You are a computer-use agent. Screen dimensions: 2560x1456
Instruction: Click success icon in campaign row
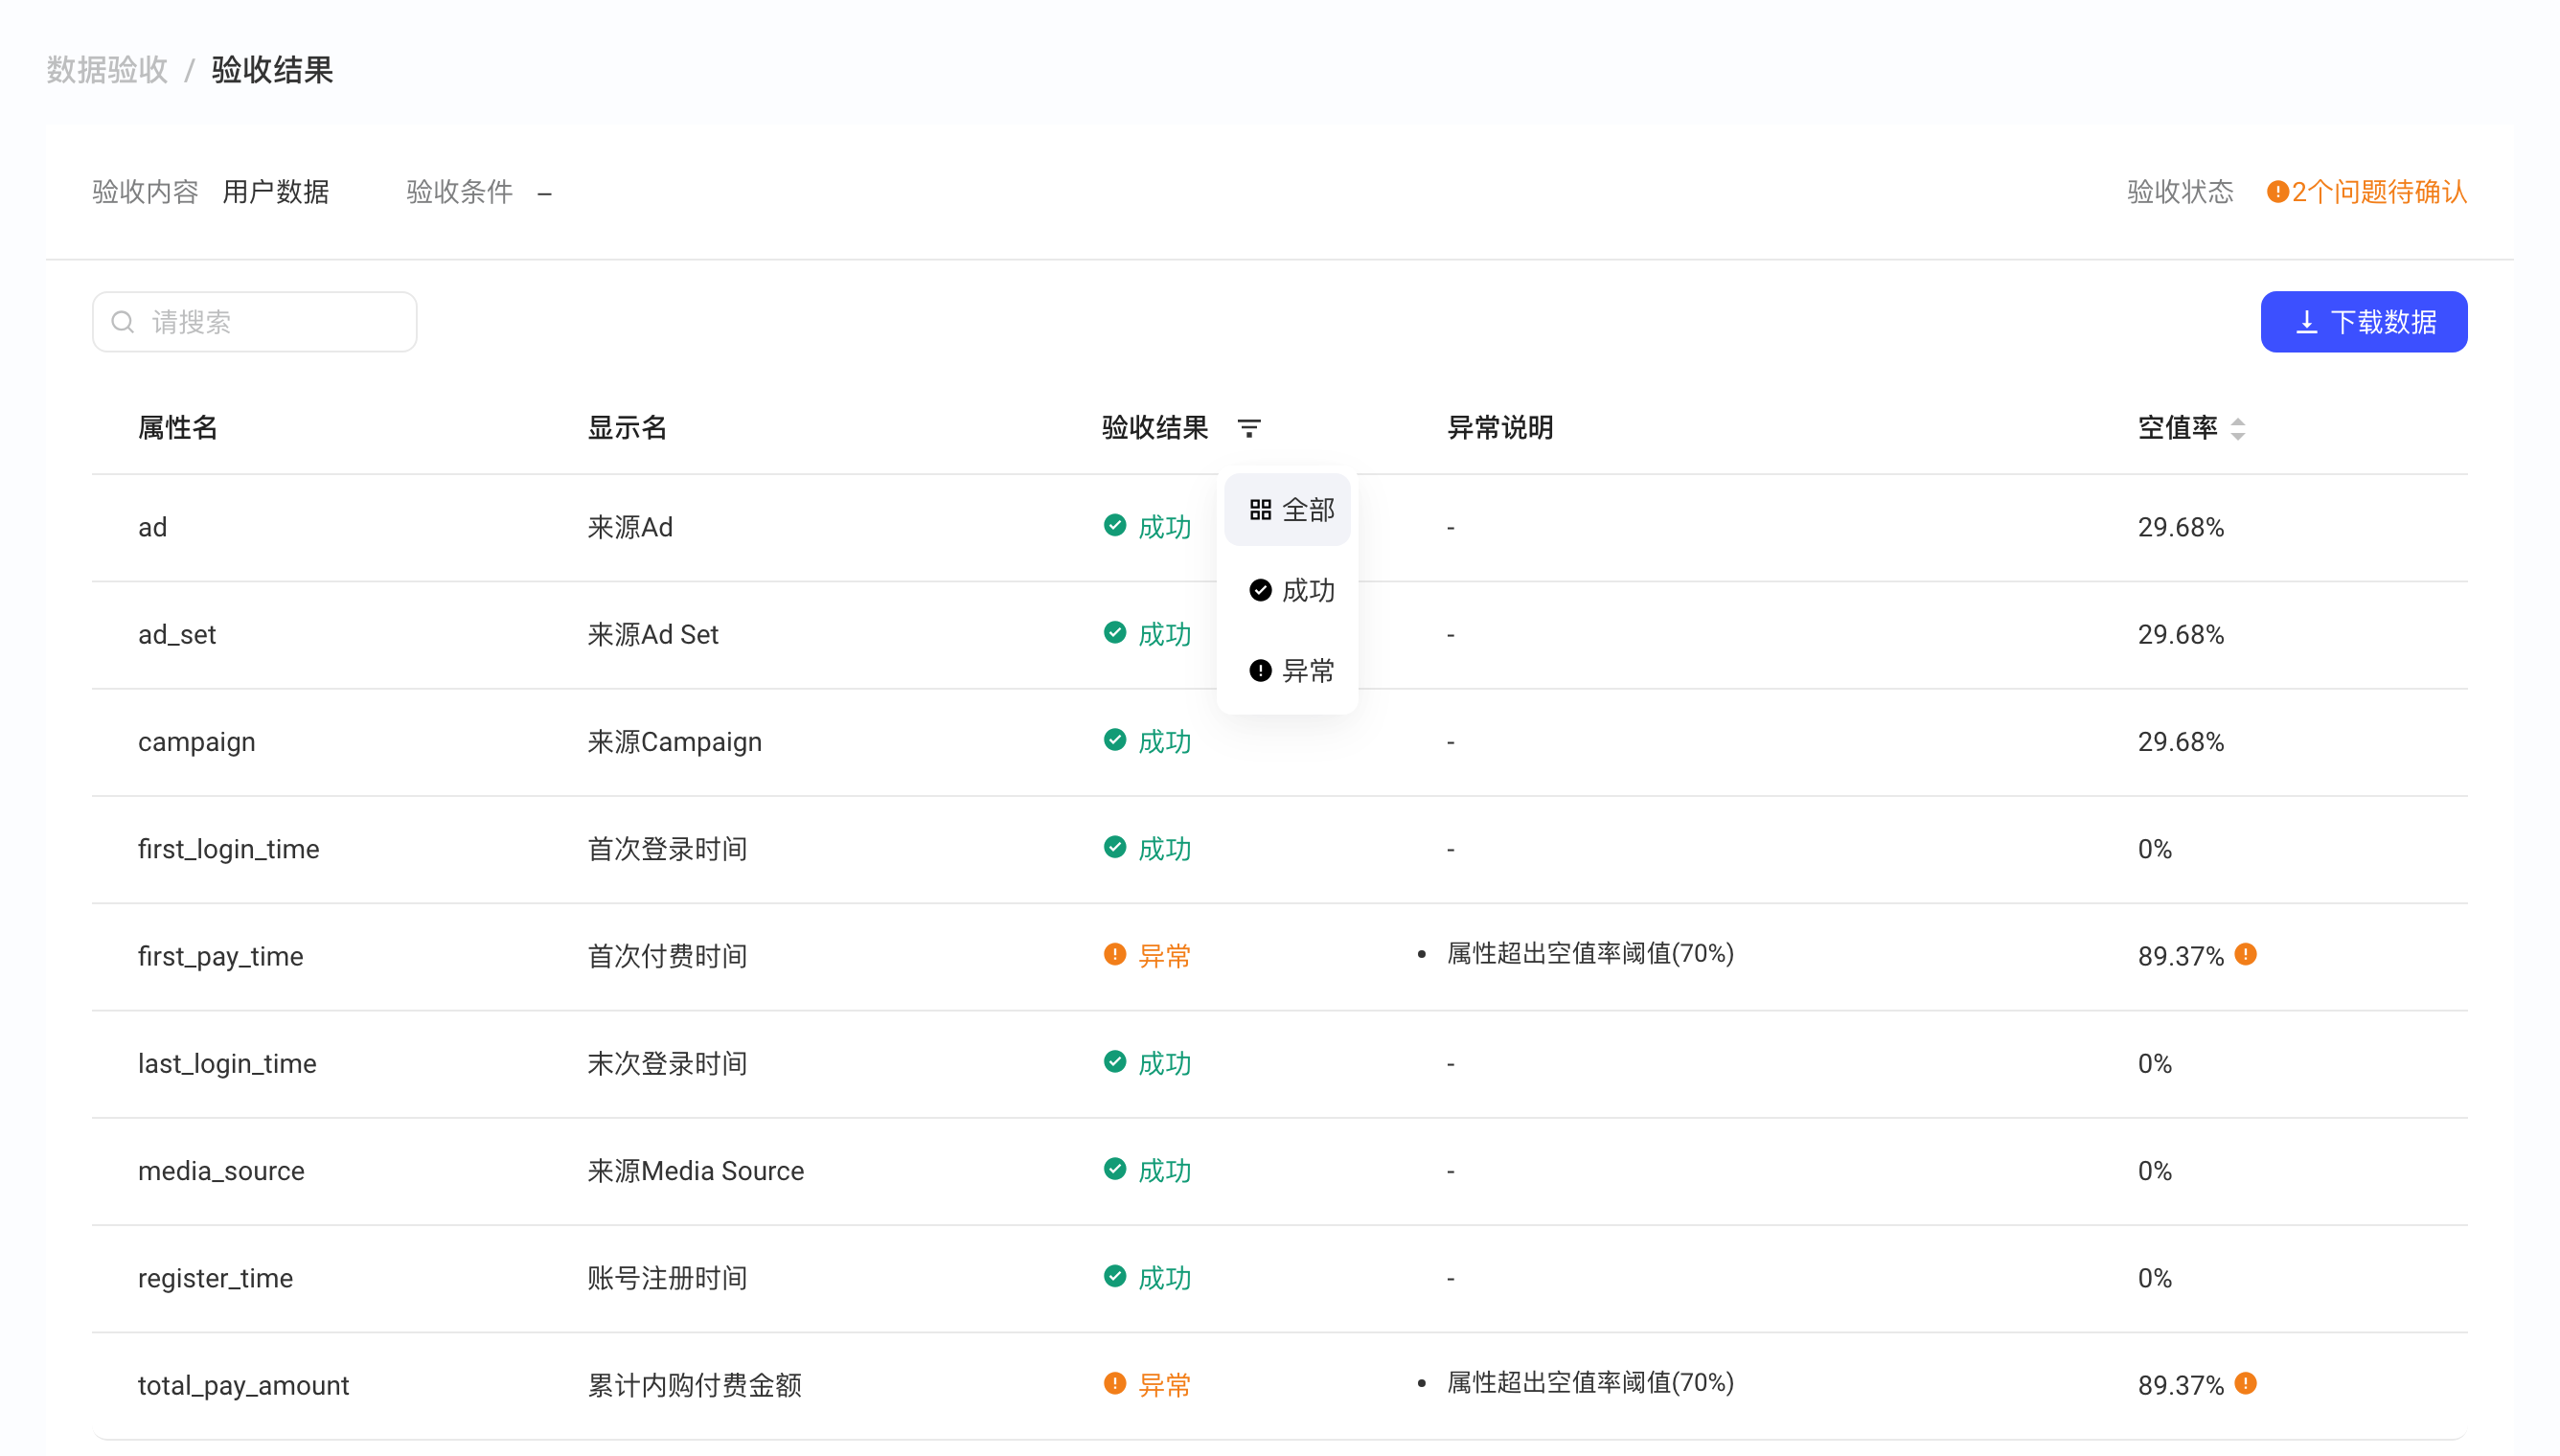tap(1115, 740)
